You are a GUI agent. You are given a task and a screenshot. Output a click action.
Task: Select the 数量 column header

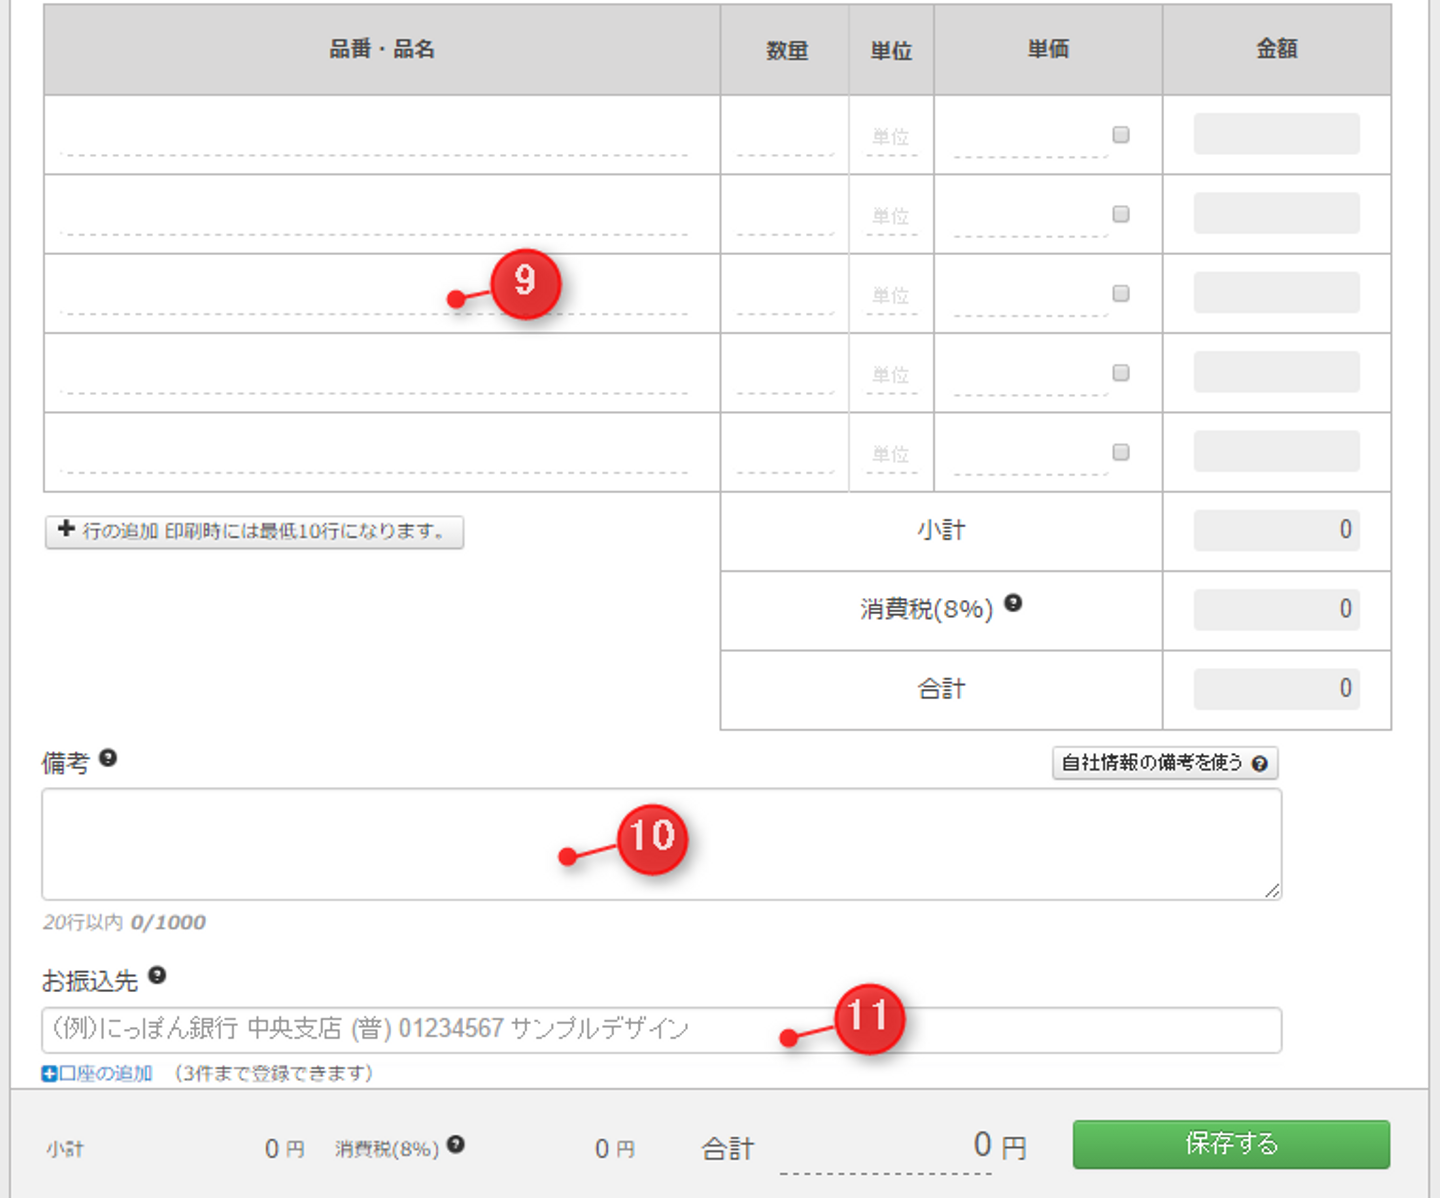coord(786,49)
